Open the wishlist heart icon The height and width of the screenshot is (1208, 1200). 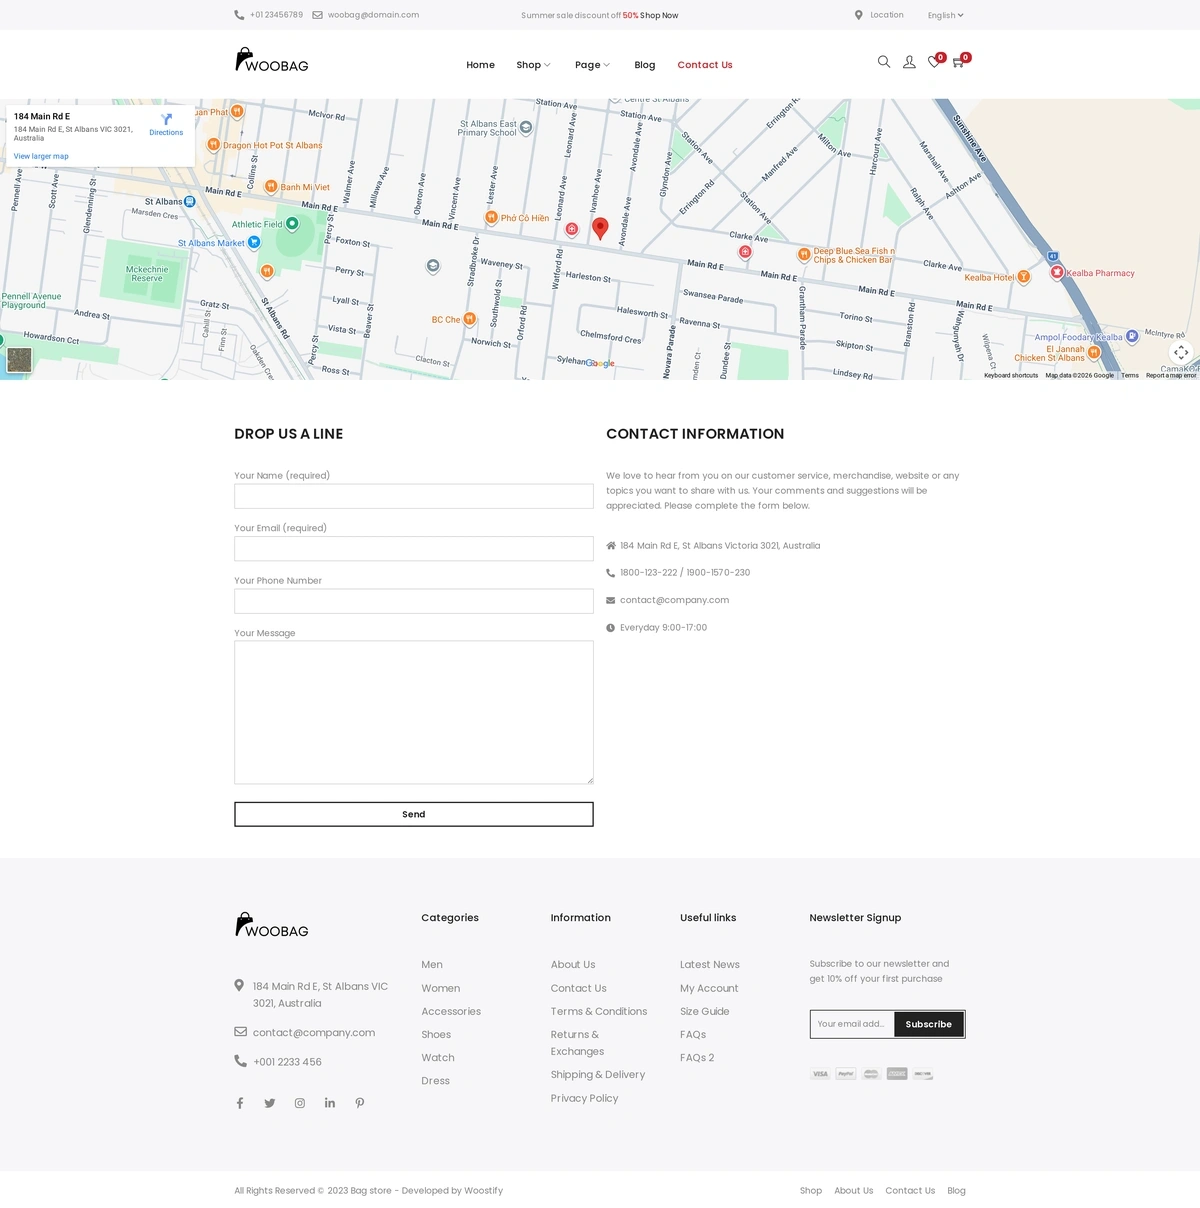[x=934, y=62]
